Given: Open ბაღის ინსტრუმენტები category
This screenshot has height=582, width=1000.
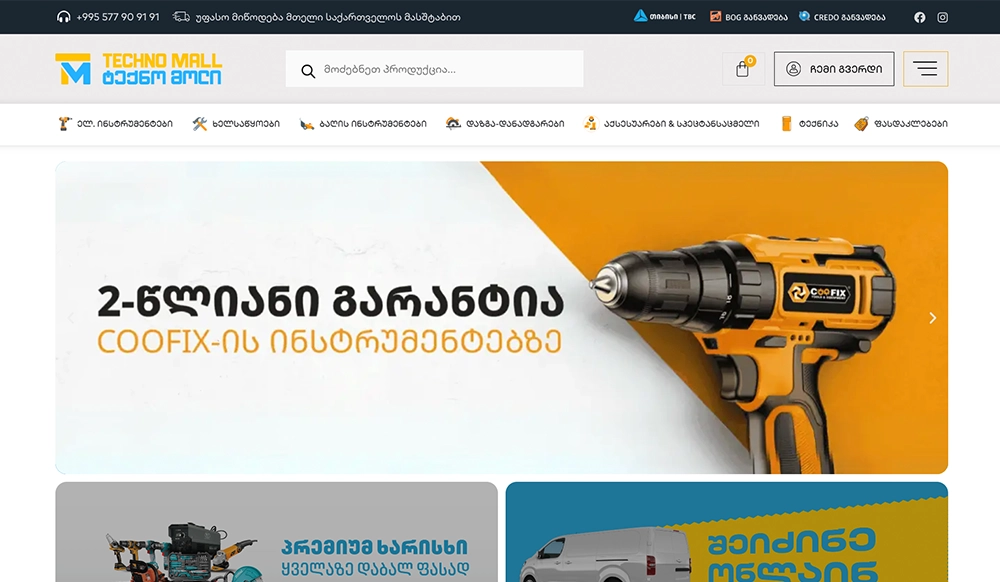Looking at the screenshot, I should [363, 124].
